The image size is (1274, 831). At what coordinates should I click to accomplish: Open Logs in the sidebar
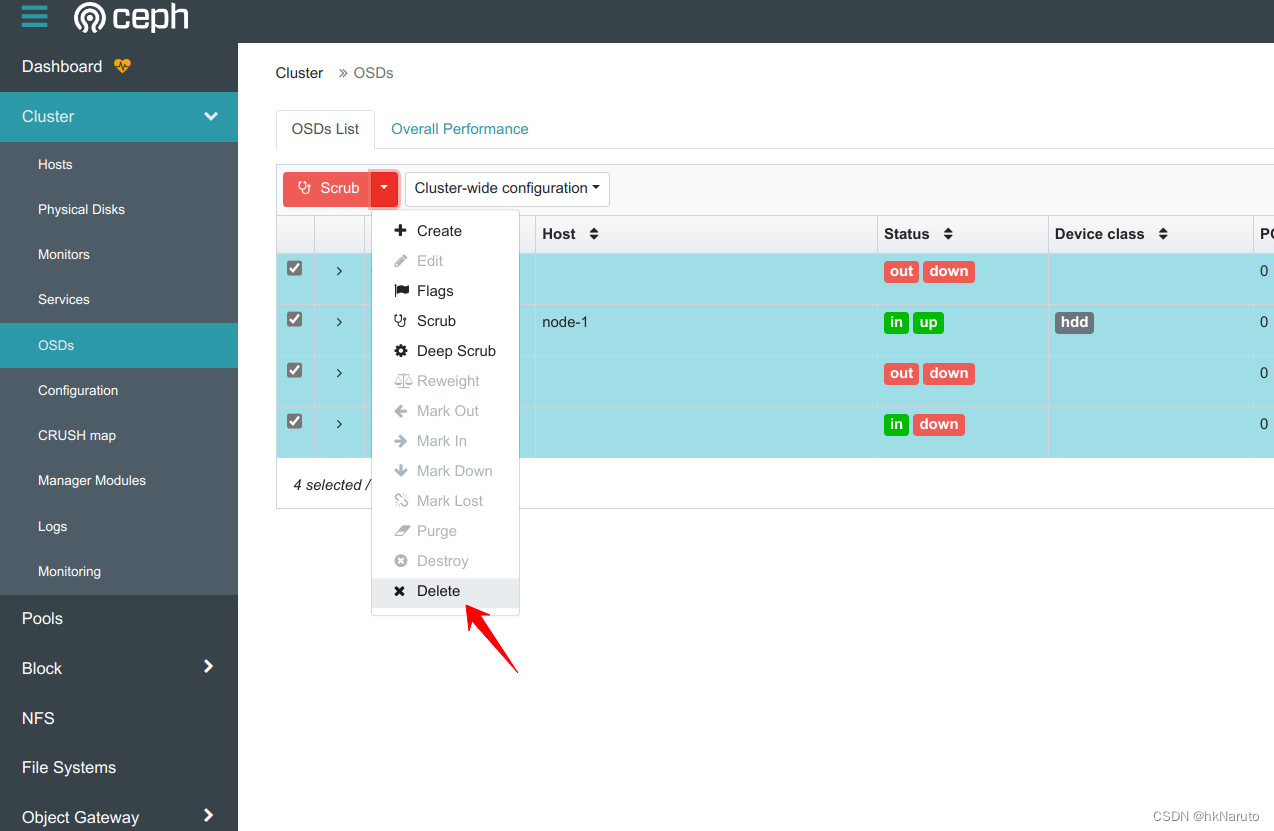click(119, 527)
